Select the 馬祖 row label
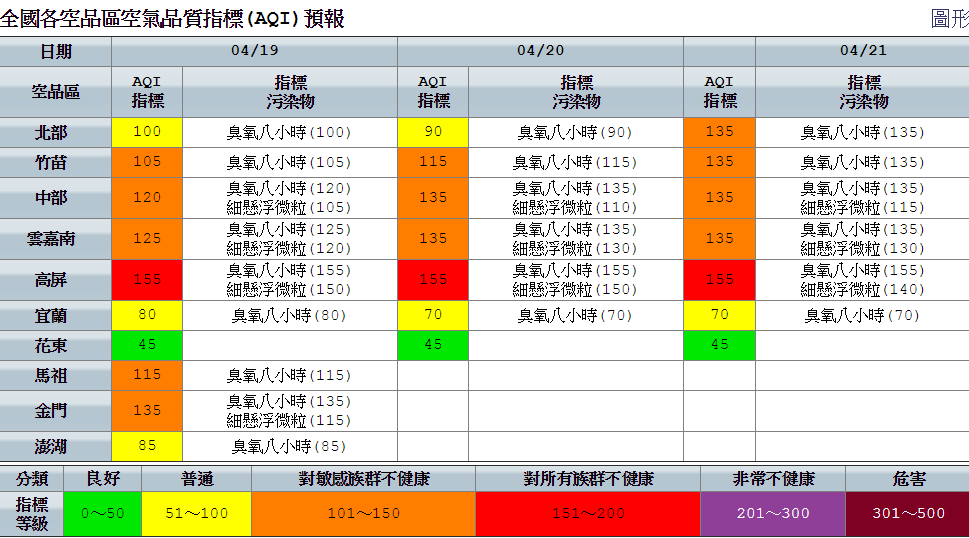The height and width of the screenshot is (538, 969). pos(56,376)
